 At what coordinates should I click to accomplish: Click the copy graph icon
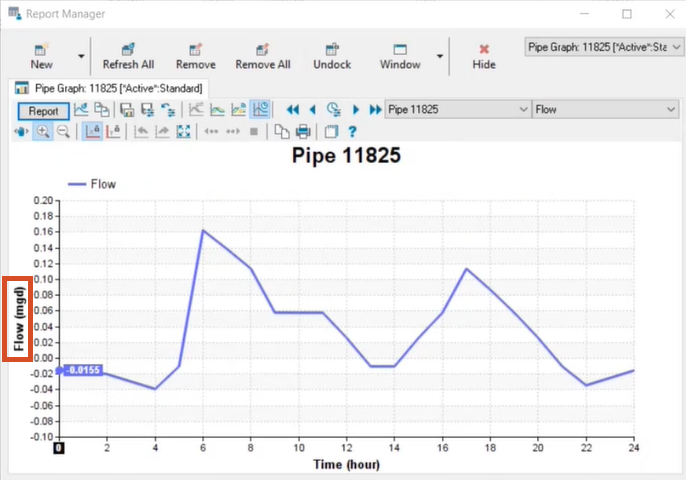coord(282,131)
